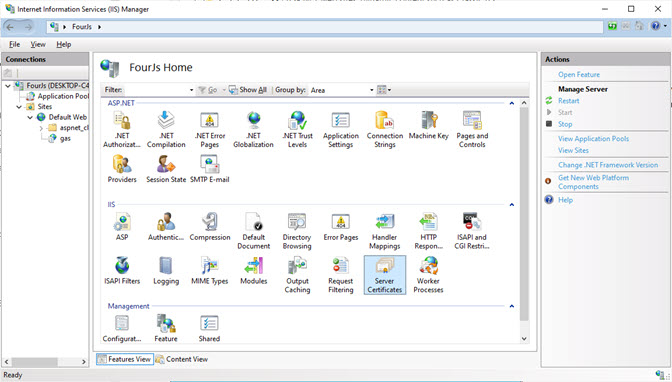The image size is (672, 382).
Task: Click the Open Feature action link
Action: (579, 75)
